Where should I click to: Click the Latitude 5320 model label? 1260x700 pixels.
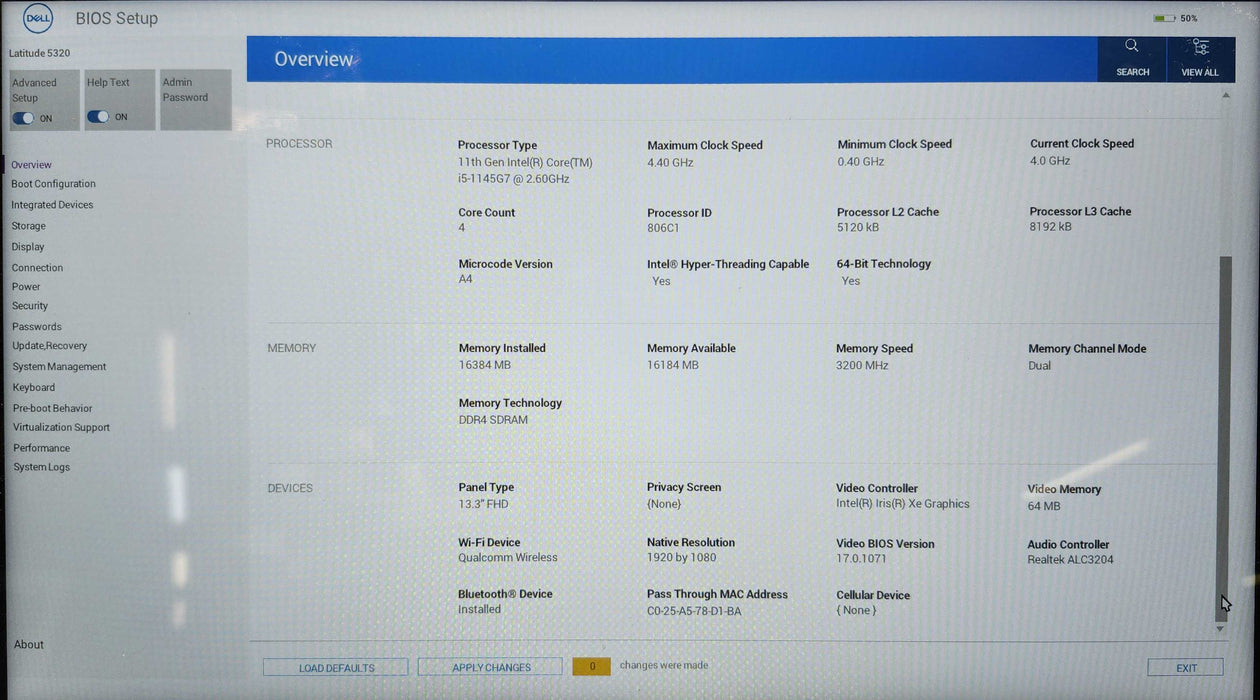(40, 53)
